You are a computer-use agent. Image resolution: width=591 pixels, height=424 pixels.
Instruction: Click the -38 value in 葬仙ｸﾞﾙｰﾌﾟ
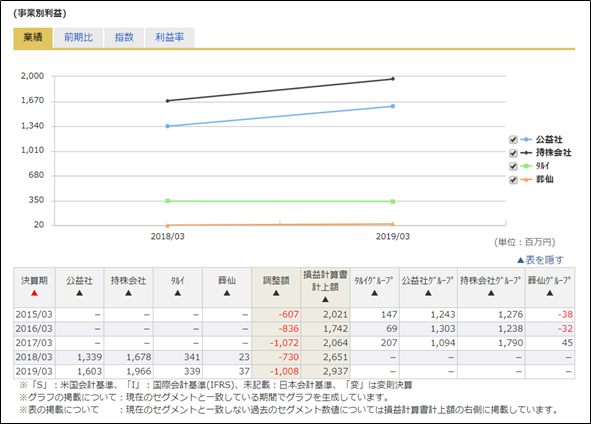[566, 314]
